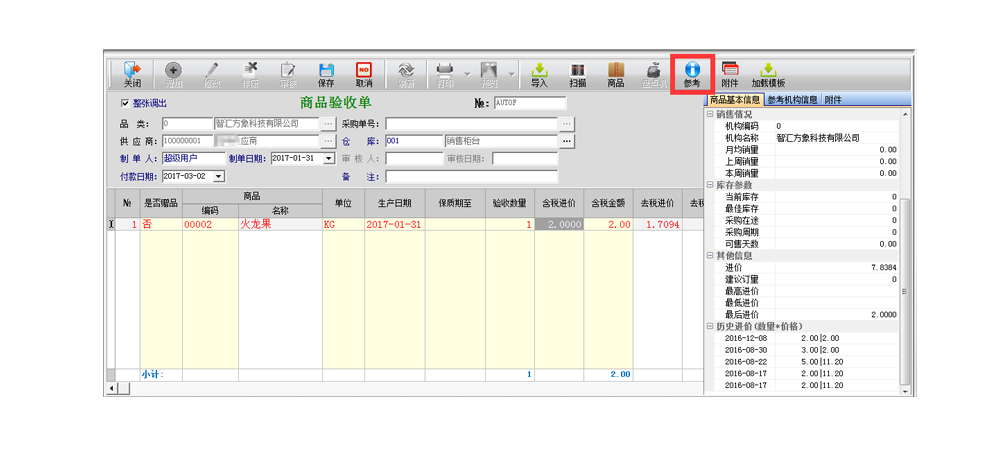Click the 加载模板 (Load template) icon
Viewport: 1000px width, 450px height.
point(768,75)
